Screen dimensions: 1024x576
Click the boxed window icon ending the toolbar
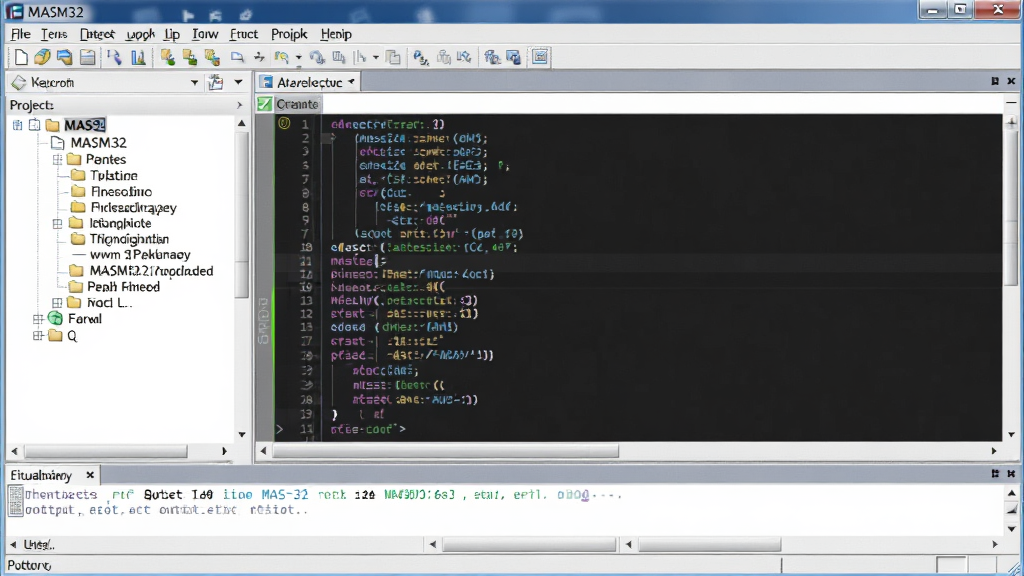pos(540,57)
